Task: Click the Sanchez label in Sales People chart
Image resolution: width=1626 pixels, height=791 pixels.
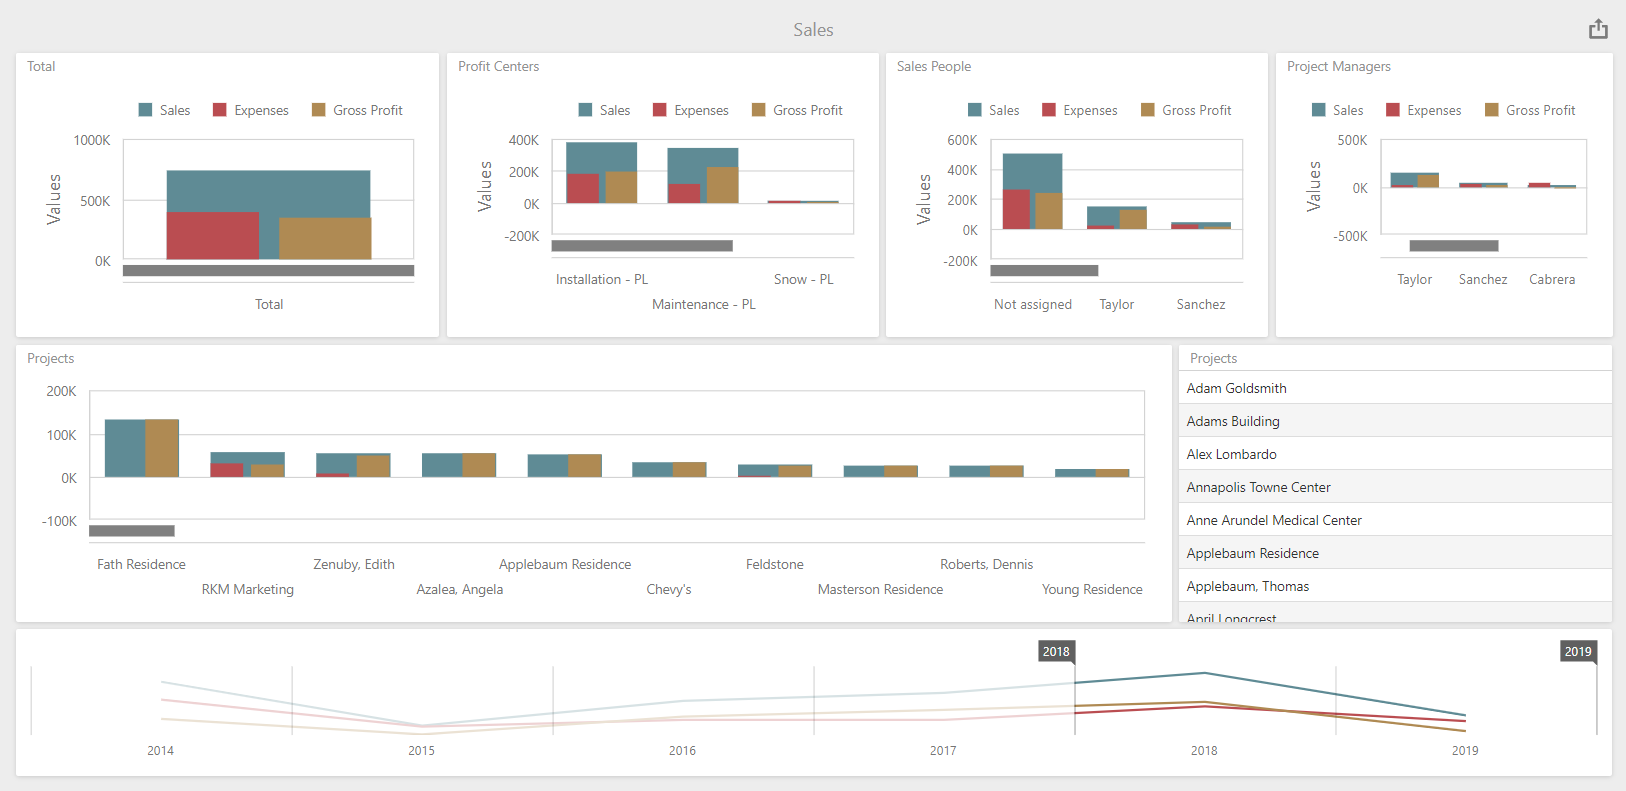Action: click(1201, 304)
